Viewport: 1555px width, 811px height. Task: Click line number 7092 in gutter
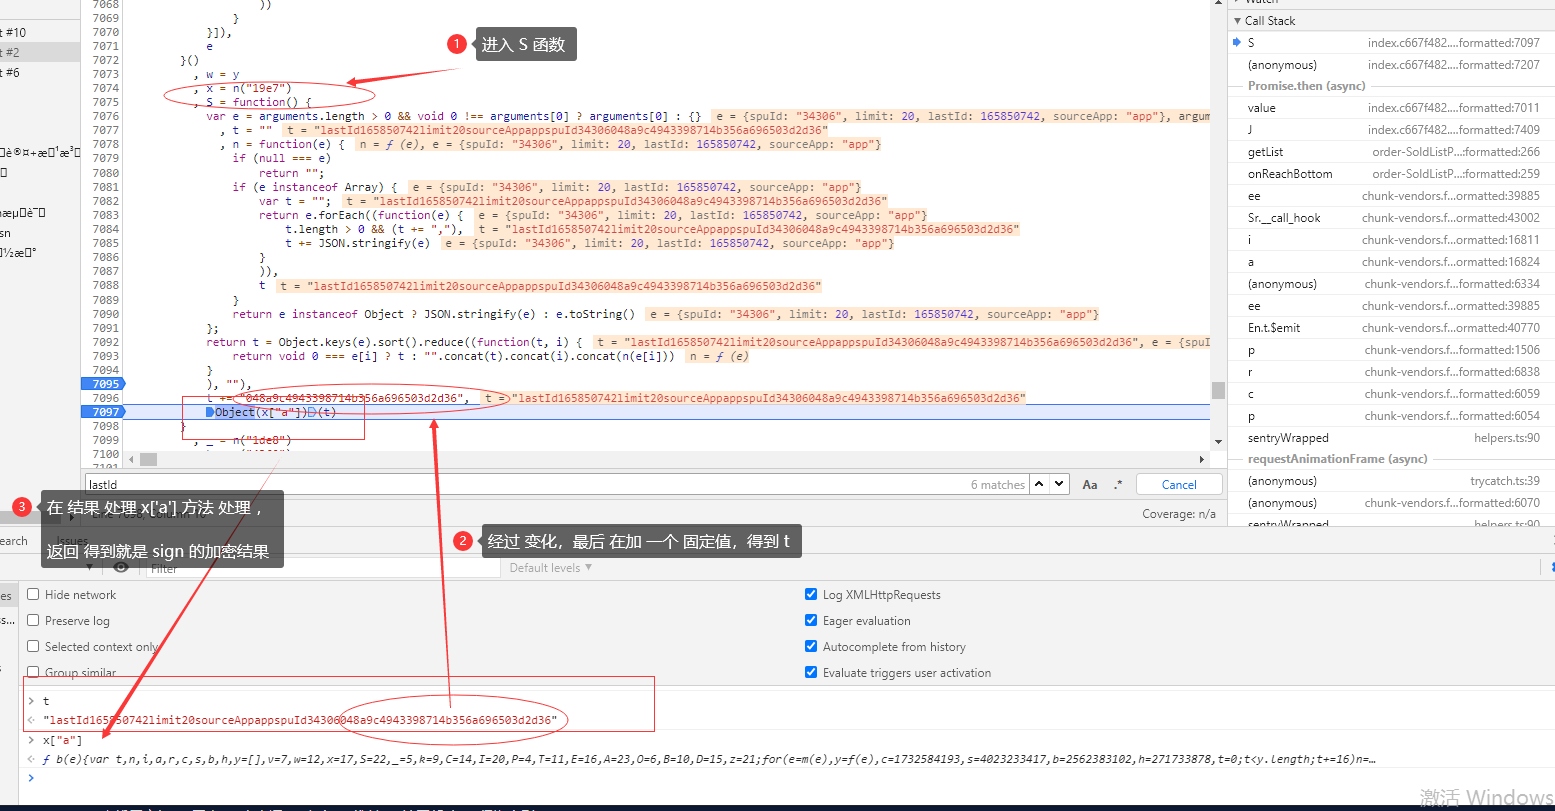coord(105,342)
